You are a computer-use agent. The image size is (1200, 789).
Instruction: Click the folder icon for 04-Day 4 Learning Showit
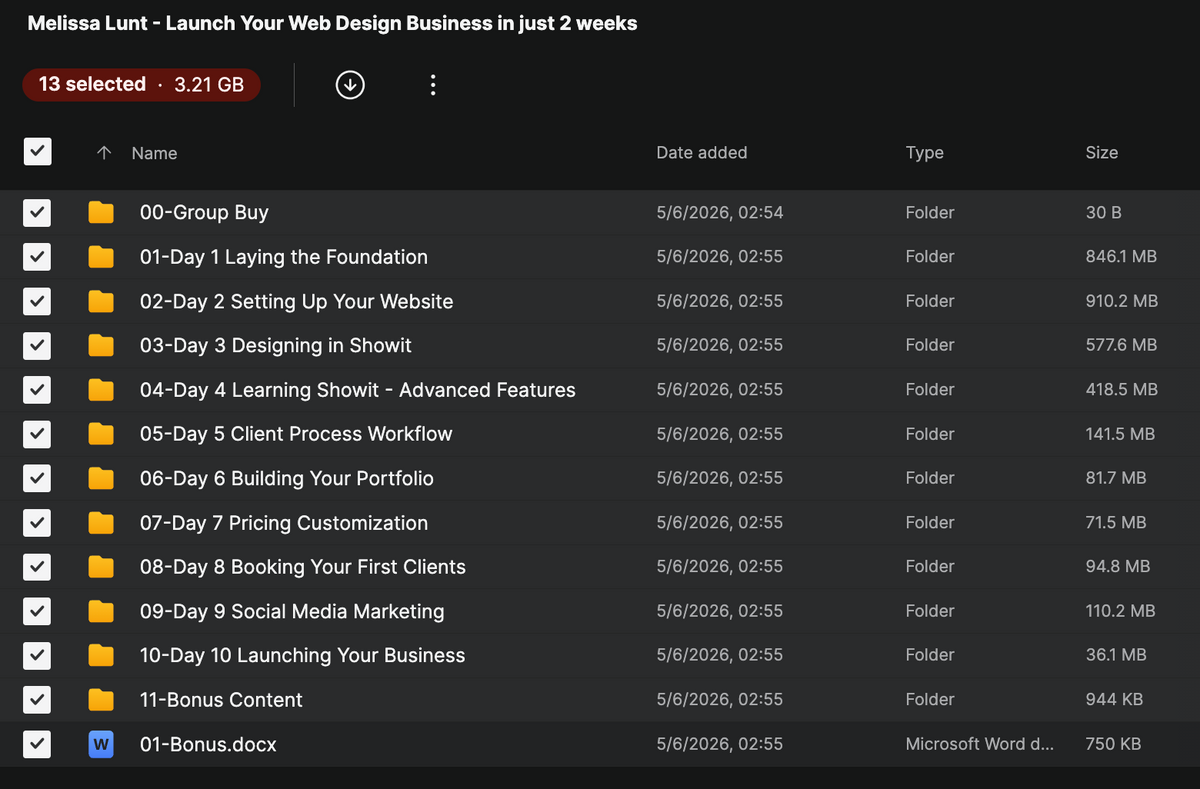(x=101, y=390)
